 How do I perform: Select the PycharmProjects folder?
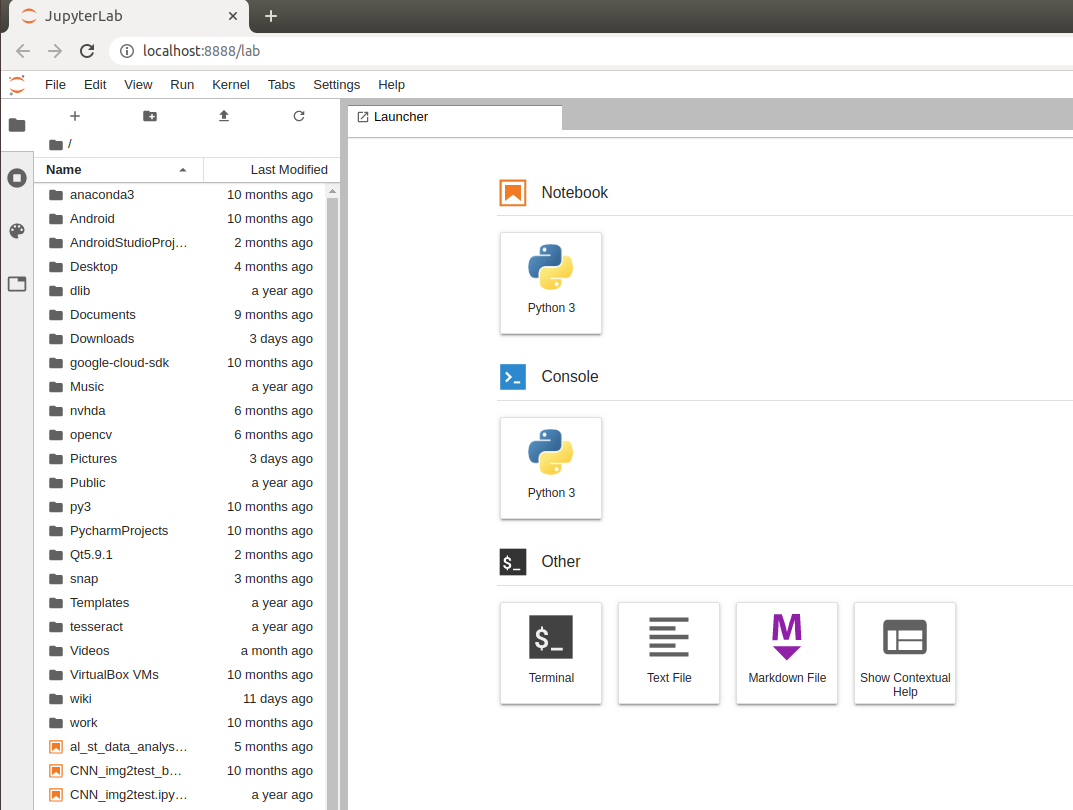point(181,531)
